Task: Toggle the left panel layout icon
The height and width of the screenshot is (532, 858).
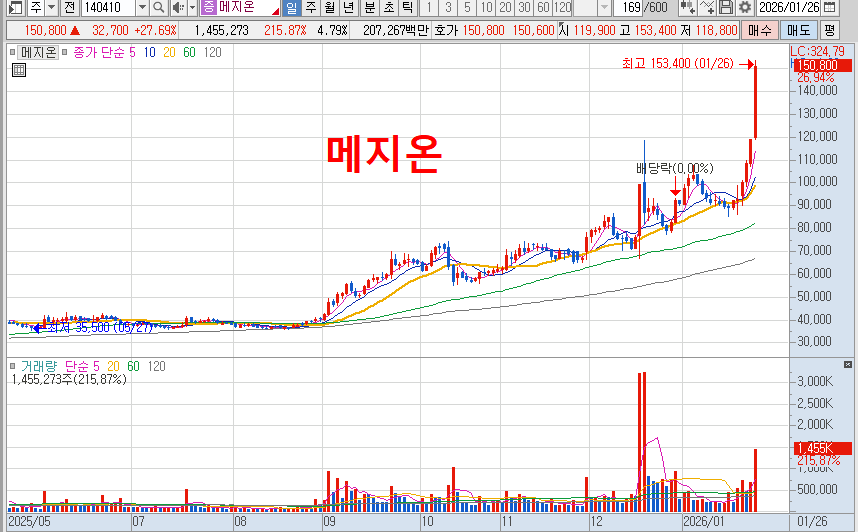Action: (16, 8)
